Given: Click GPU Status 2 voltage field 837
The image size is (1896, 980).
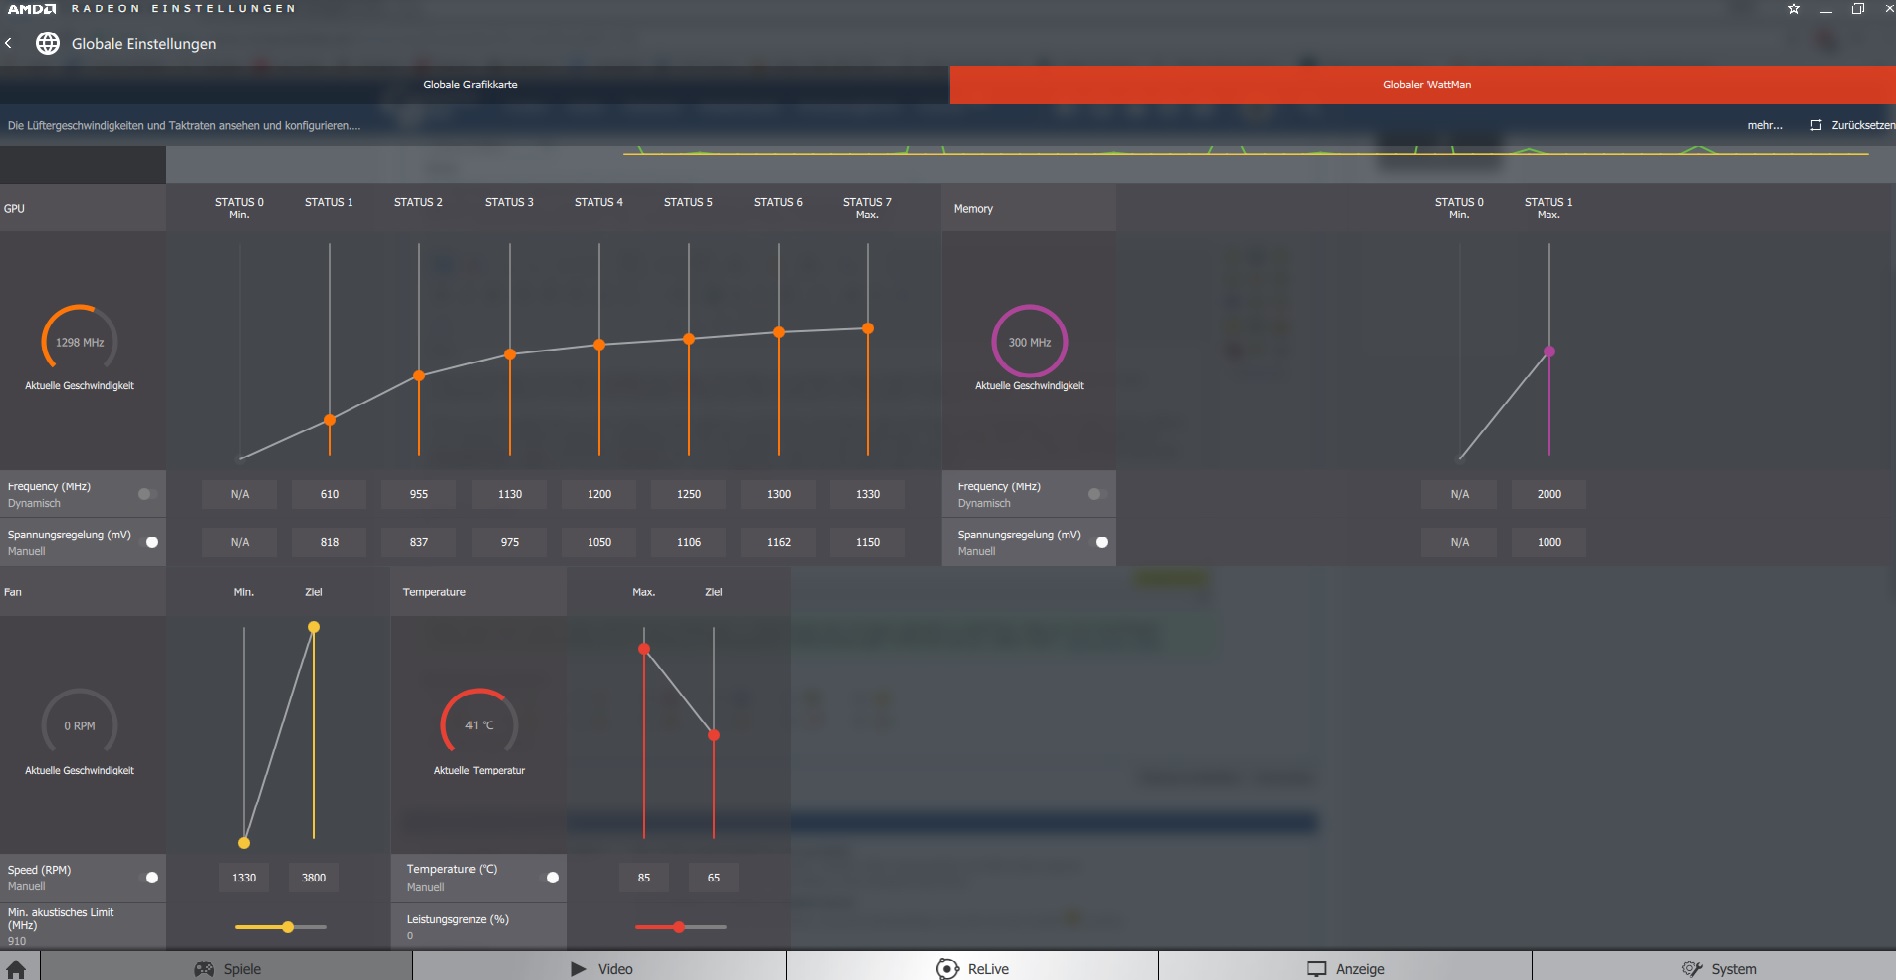Looking at the screenshot, I should (419, 542).
